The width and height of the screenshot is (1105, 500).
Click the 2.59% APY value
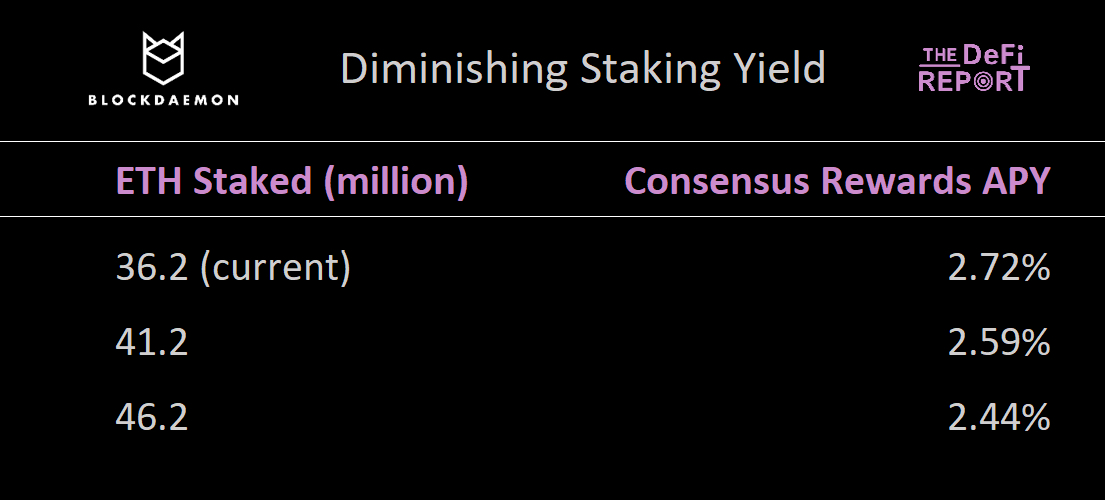998,343
